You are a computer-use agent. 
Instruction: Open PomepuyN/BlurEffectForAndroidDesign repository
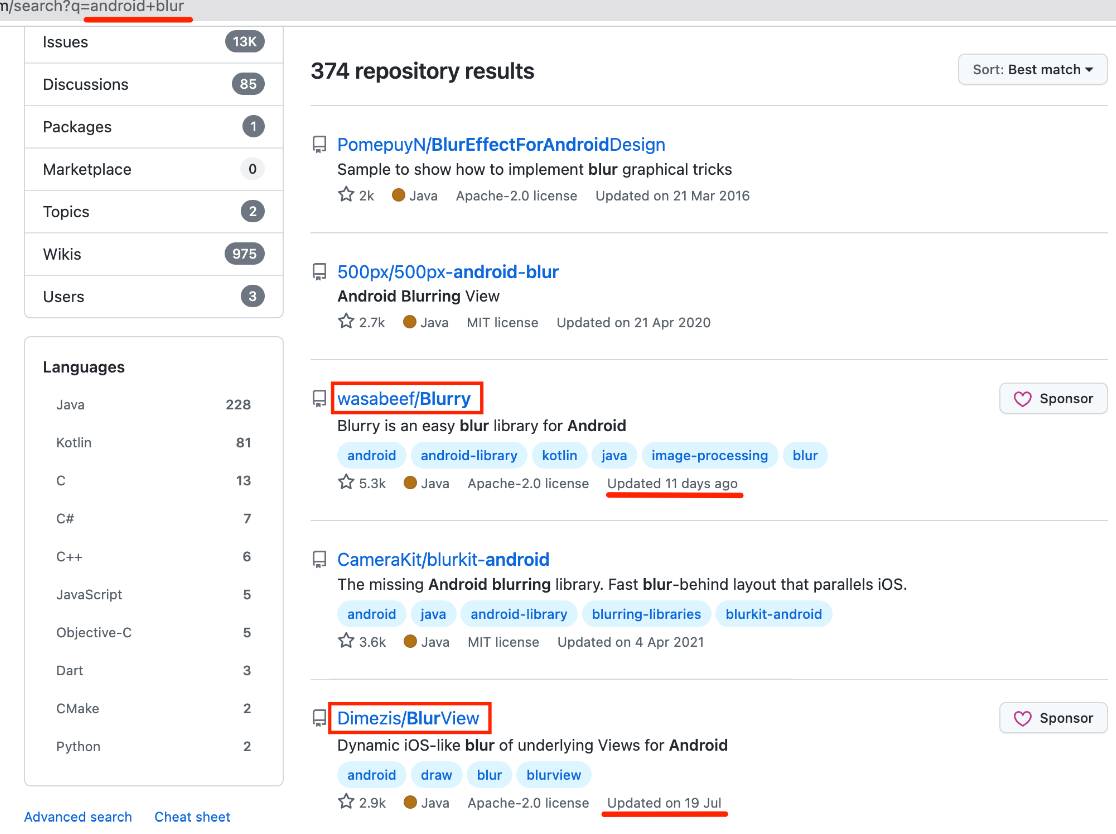click(x=501, y=145)
